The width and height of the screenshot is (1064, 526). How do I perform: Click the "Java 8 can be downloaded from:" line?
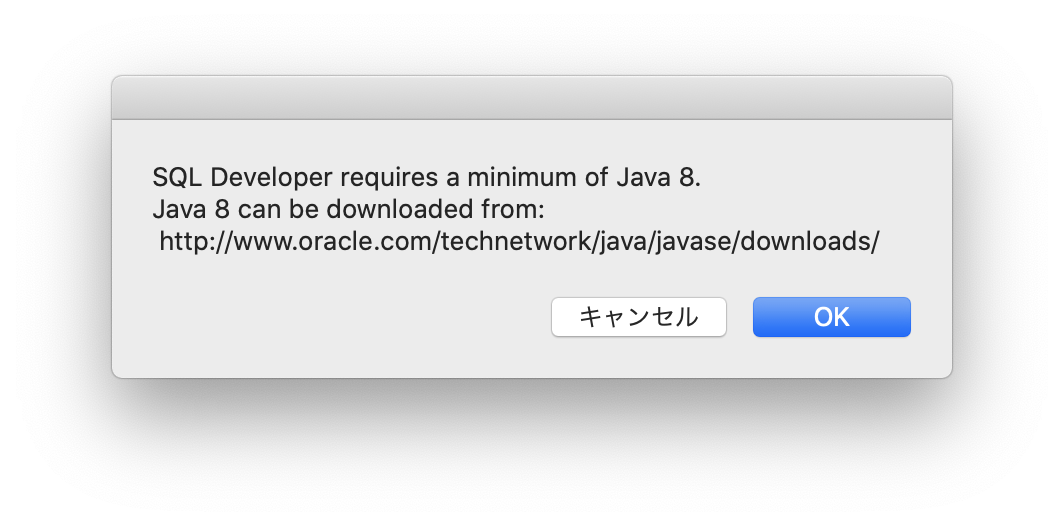pos(349,210)
